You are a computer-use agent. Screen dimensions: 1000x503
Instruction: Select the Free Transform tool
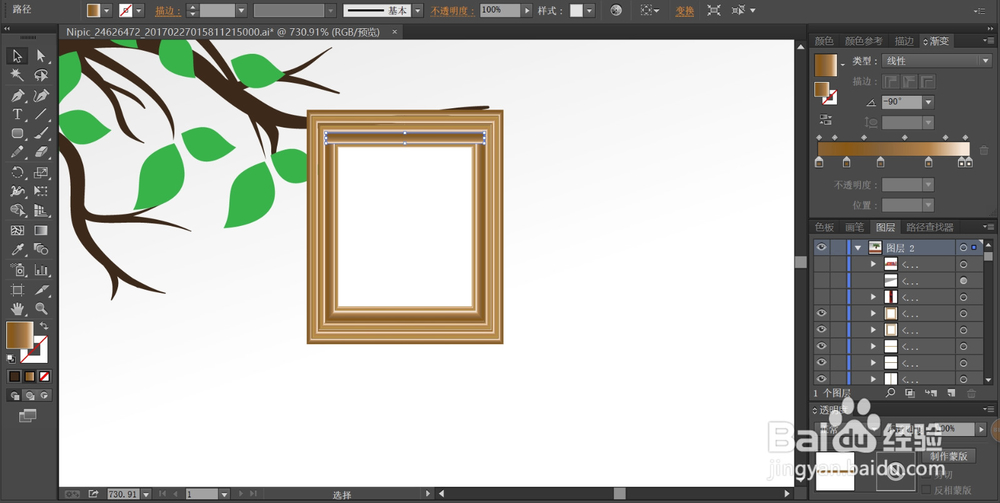(41, 191)
